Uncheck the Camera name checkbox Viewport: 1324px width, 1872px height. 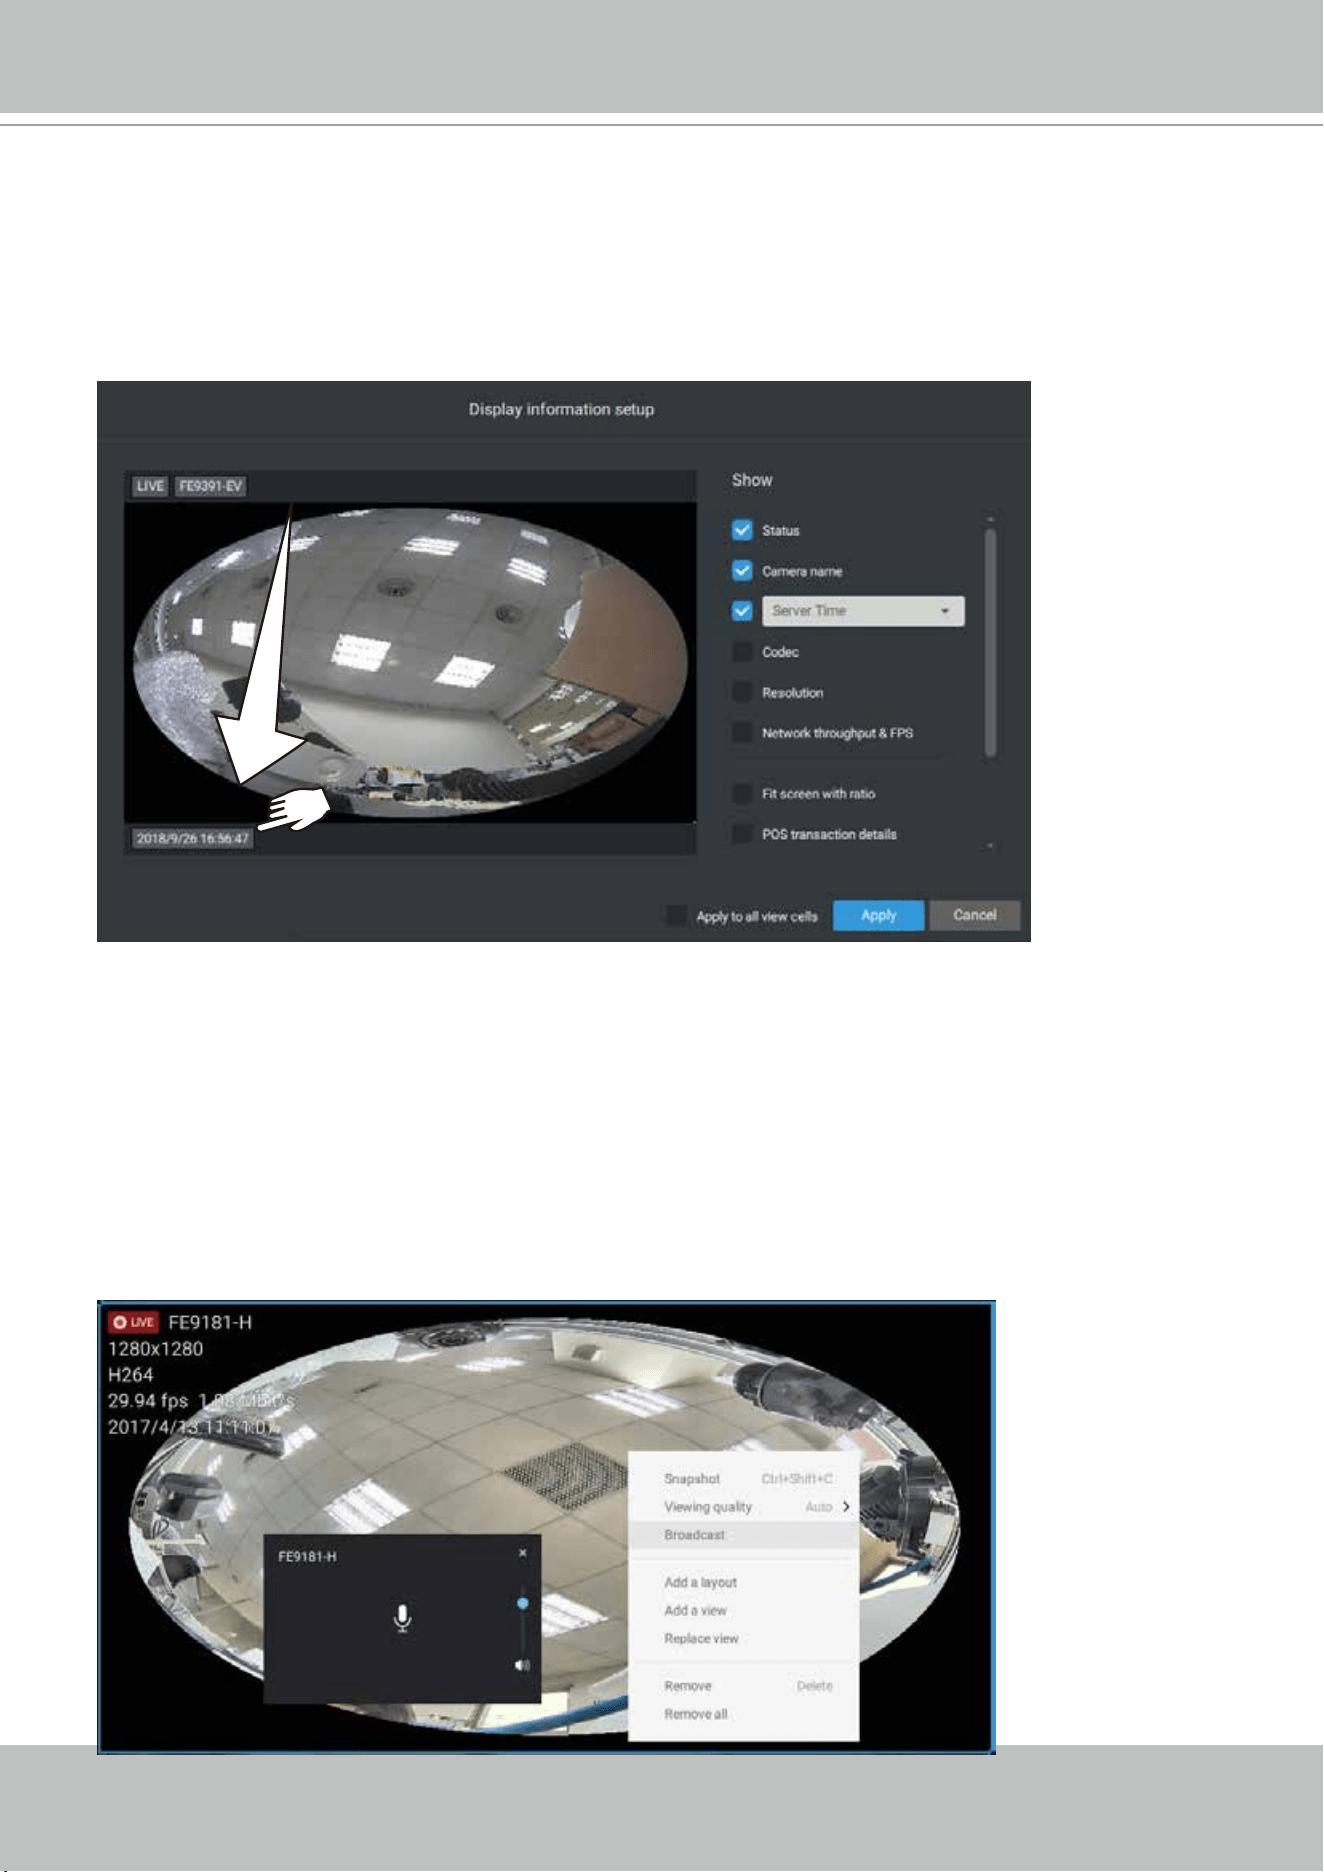(742, 571)
